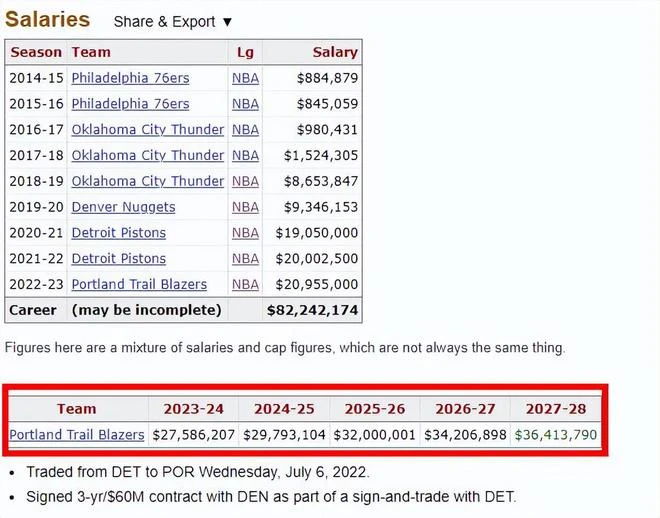660x518 pixels.
Task: Click NBA league link in 2014-15 row
Action: point(245,78)
